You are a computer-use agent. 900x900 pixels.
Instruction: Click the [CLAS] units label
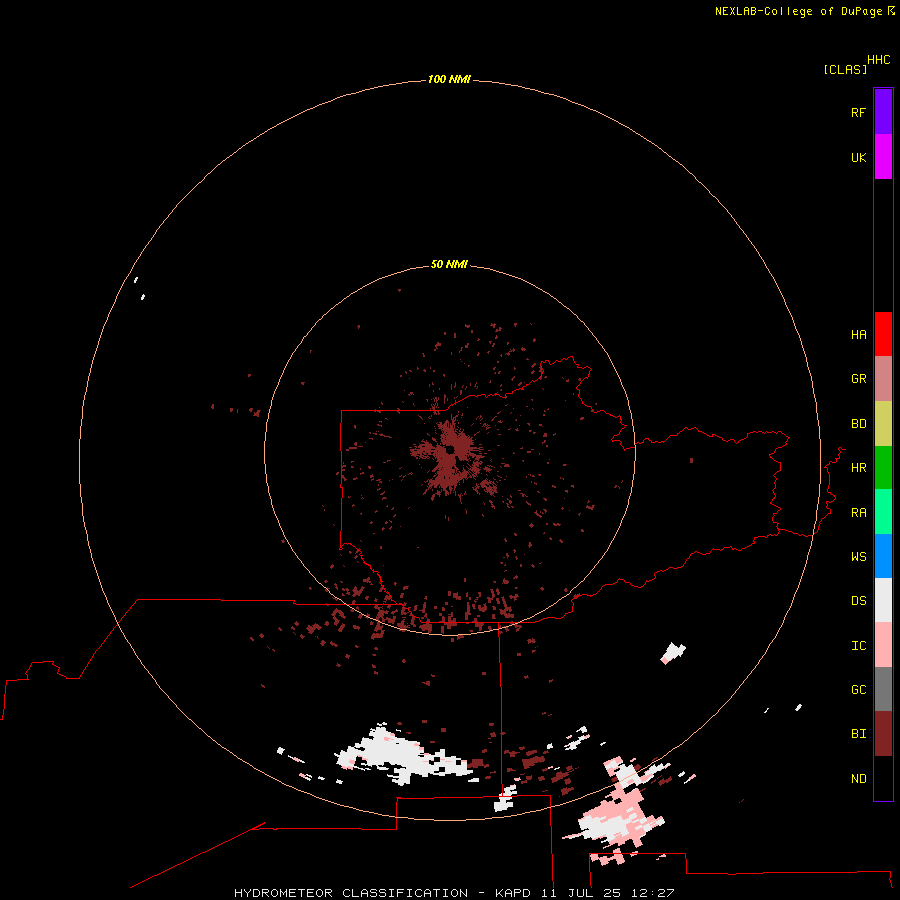pos(845,69)
